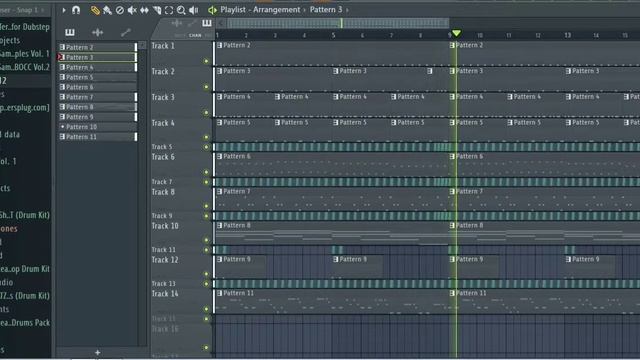This screenshot has height=360, width=640.
Task: Open the playlist options menu arrow
Action: [64, 10]
